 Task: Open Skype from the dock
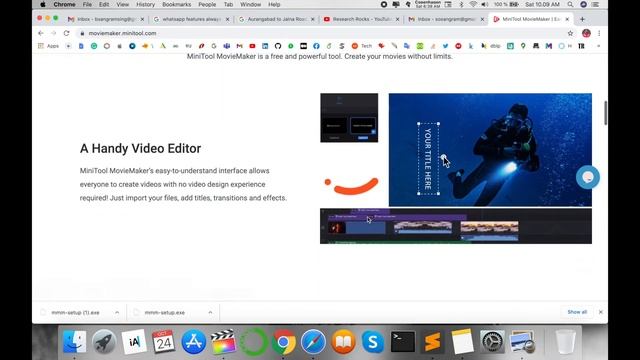tap(373, 342)
